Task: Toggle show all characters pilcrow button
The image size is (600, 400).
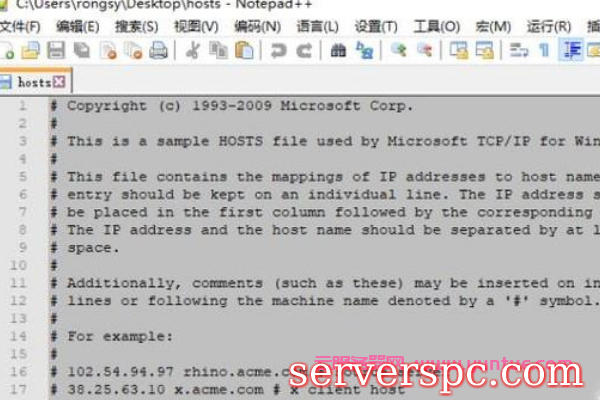Action: (x=544, y=51)
